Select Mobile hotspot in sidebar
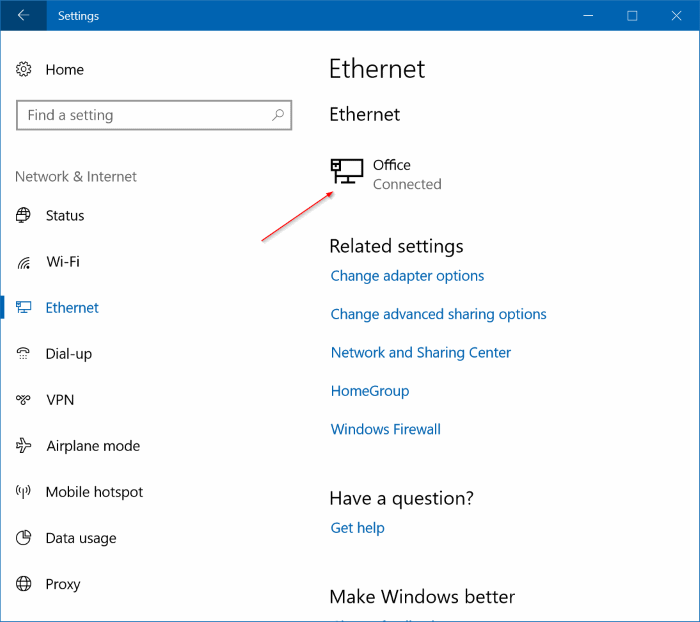The image size is (700, 622). pyautogui.click(x=94, y=492)
